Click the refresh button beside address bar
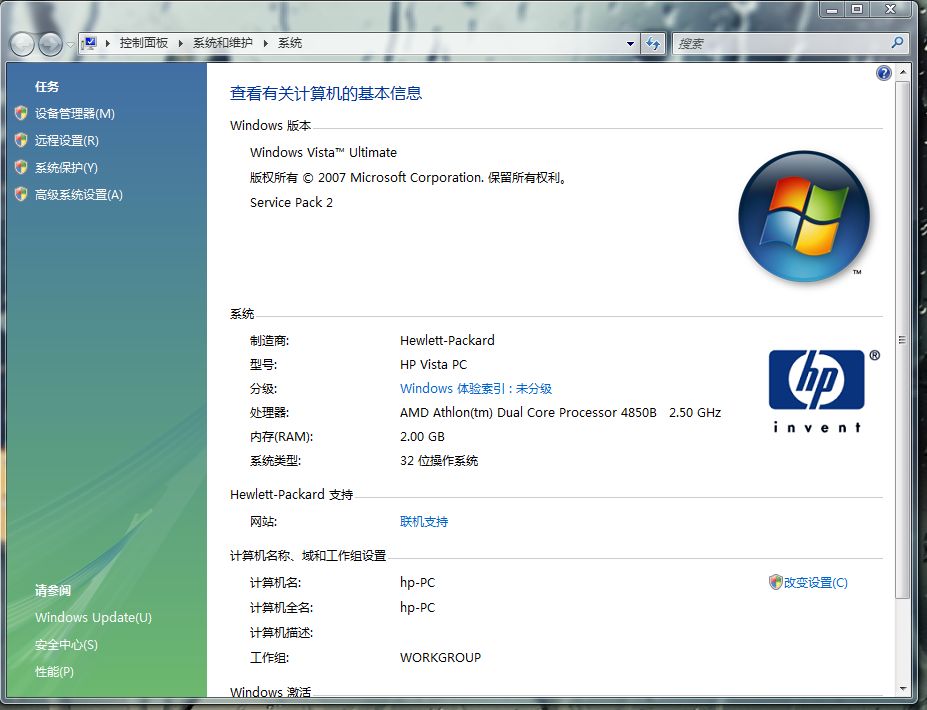Image resolution: width=927 pixels, height=710 pixels. (x=653, y=44)
